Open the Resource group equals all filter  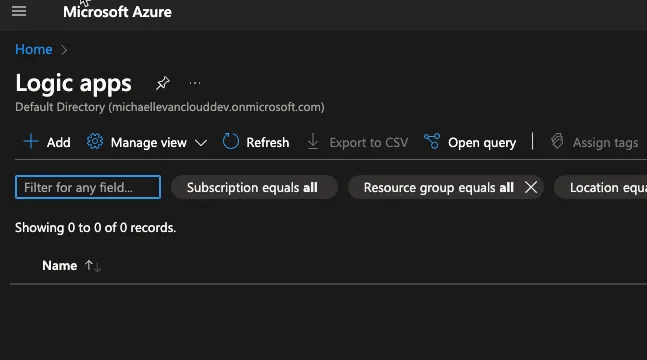click(x=438, y=187)
